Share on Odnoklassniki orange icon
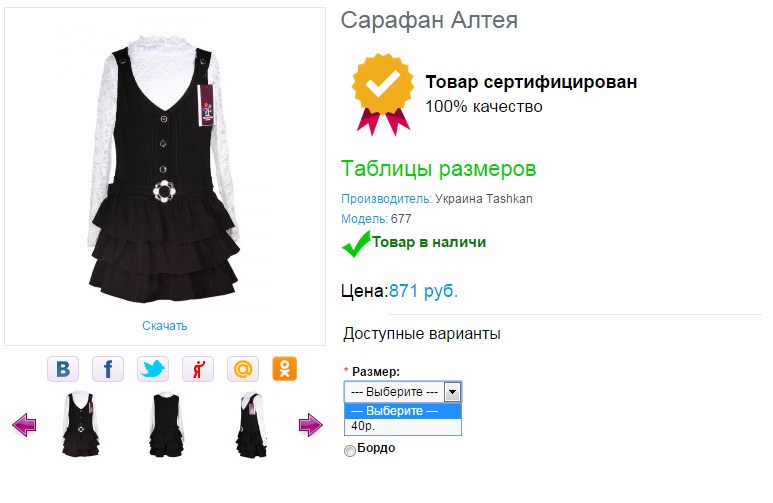The width and height of the screenshot is (773, 503). (284, 369)
